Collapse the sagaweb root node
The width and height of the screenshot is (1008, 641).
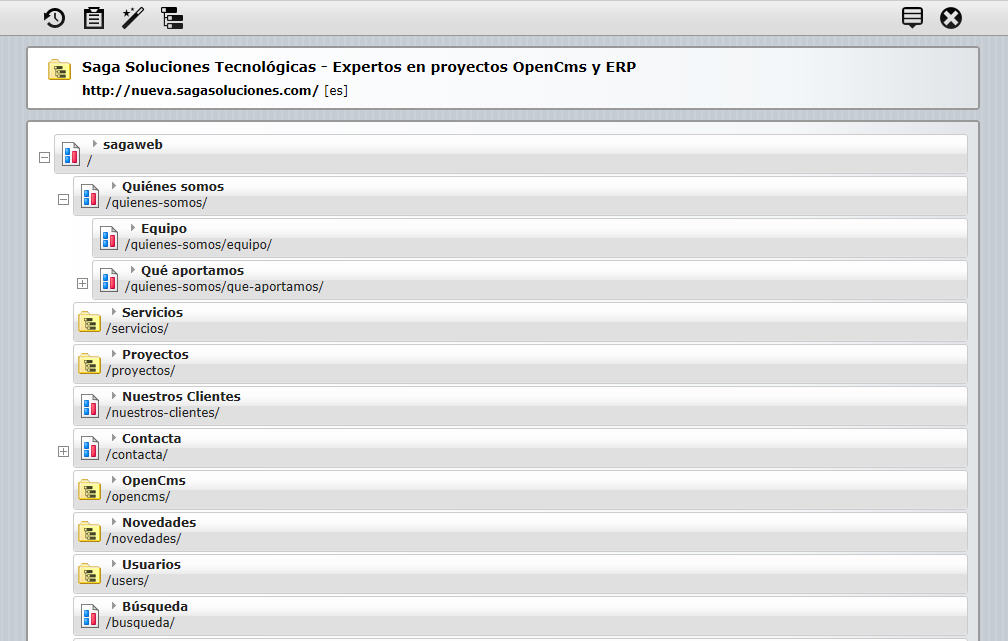coord(44,158)
